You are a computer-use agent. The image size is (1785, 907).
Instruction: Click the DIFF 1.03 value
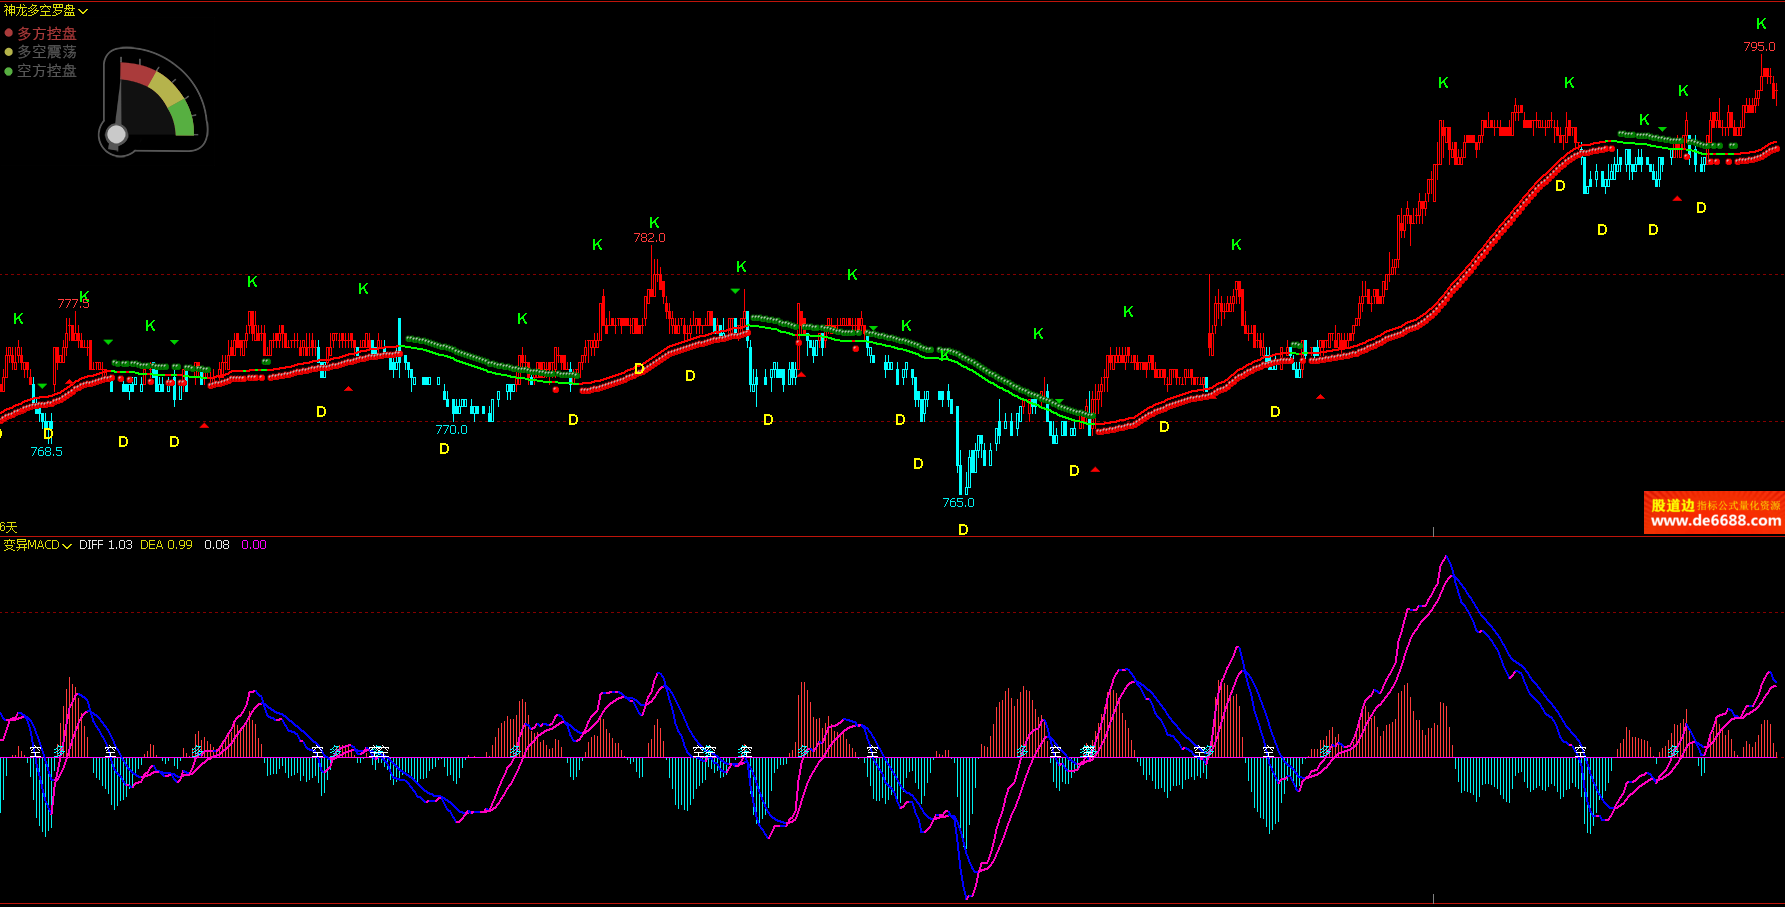coord(105,545)
